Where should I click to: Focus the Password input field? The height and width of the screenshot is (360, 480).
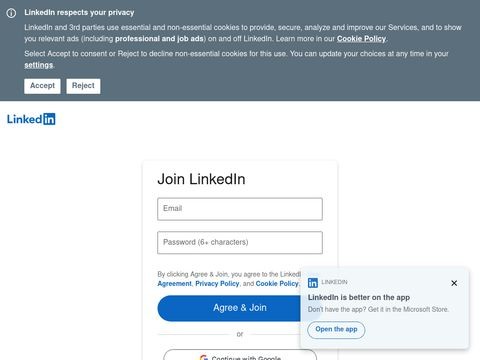[x=240, y=242]
